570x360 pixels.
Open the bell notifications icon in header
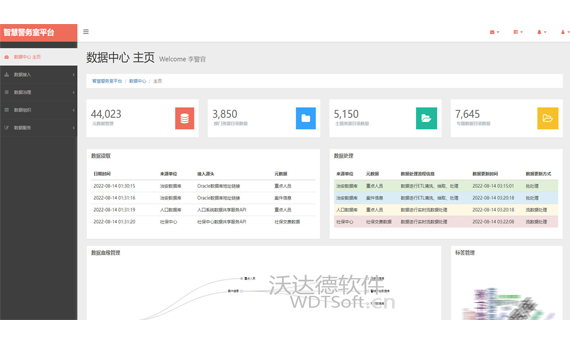(x=539, y=32)
